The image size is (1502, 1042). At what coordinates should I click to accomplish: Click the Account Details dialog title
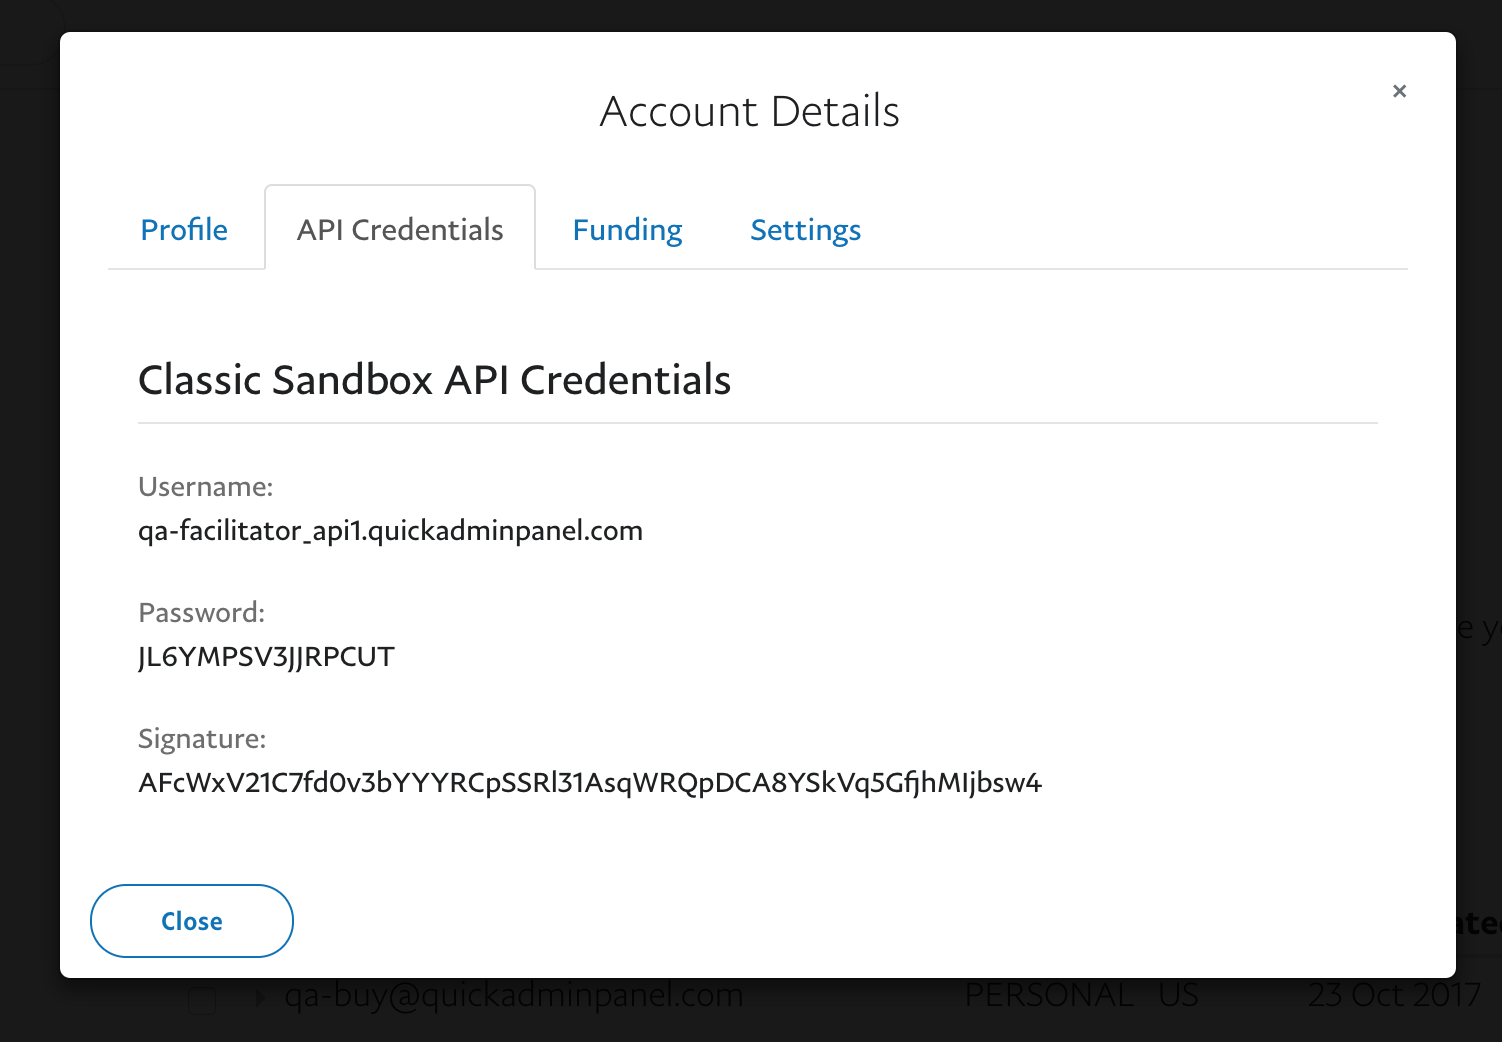750,111
